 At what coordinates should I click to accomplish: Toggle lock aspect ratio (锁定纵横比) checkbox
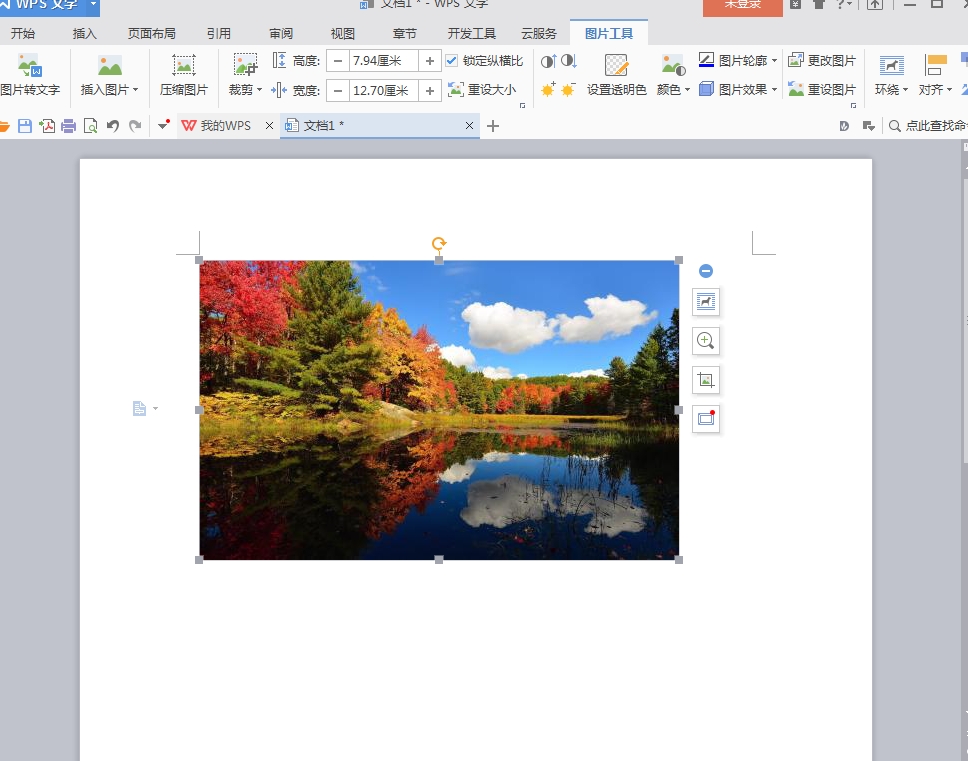pos(452,61)
